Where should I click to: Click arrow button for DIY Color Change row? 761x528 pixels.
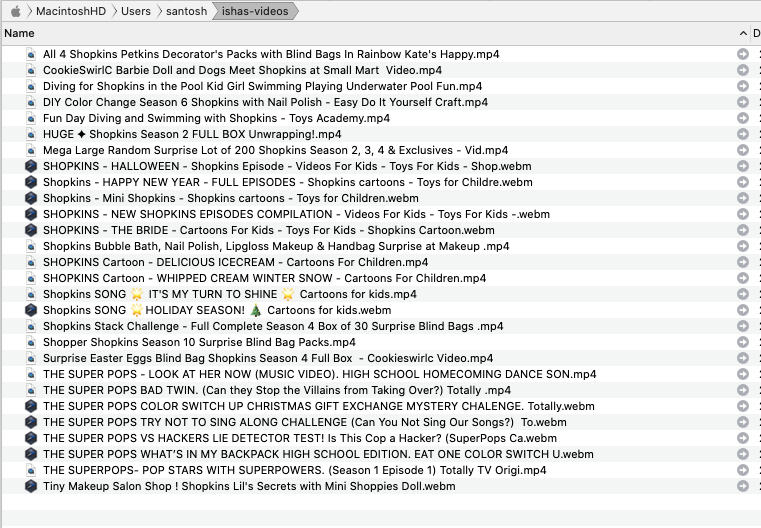click(x=743, y=102)
